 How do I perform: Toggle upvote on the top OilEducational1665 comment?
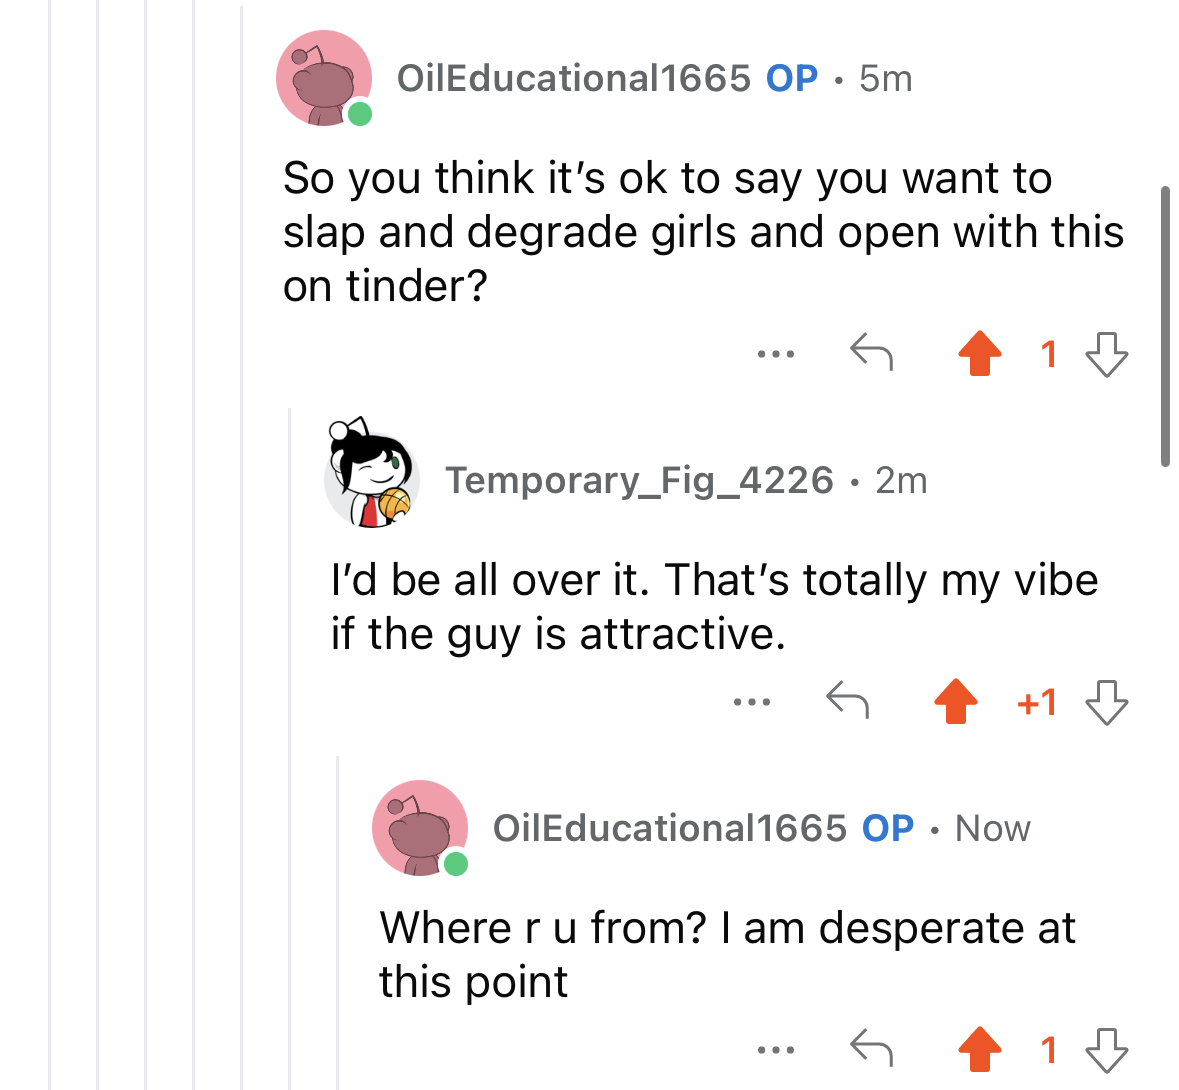click(979, 353)
